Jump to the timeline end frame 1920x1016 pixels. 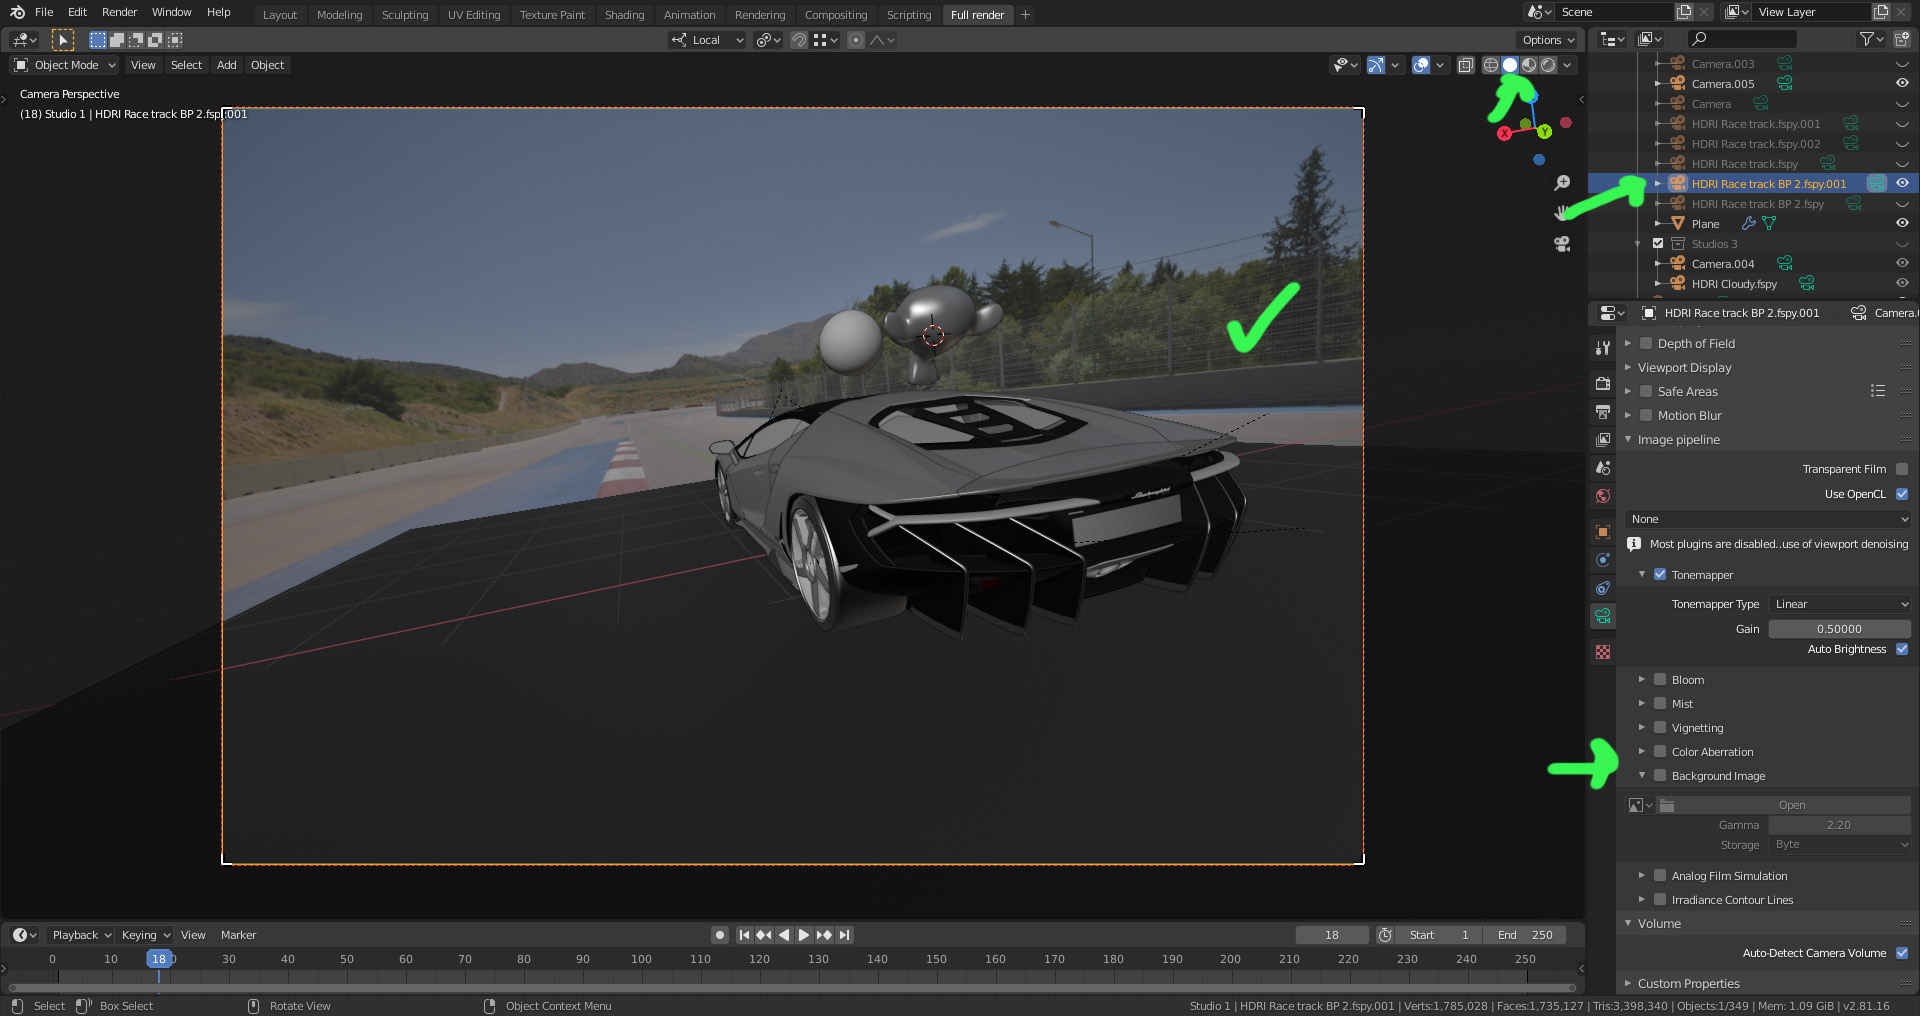(x=845, y=935)
